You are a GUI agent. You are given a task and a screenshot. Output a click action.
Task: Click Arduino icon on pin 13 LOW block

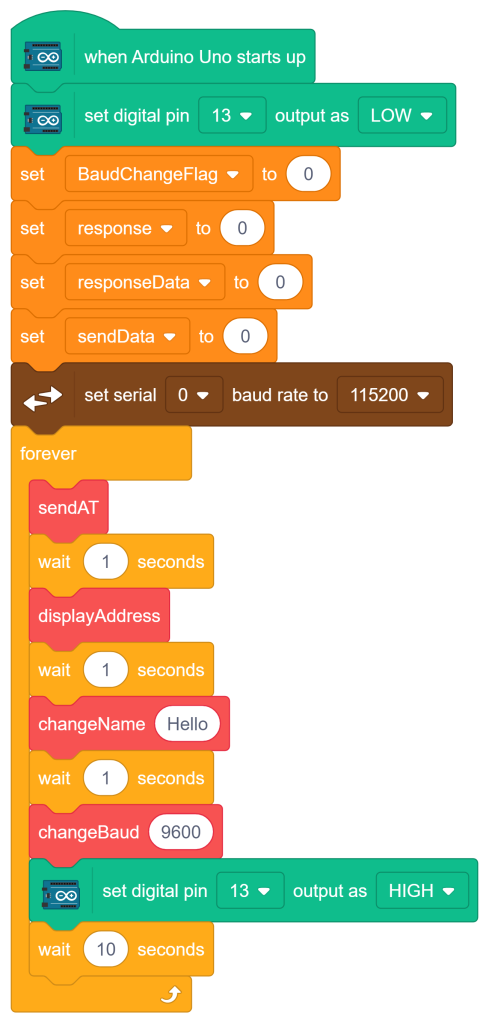[x=43, y=116]
